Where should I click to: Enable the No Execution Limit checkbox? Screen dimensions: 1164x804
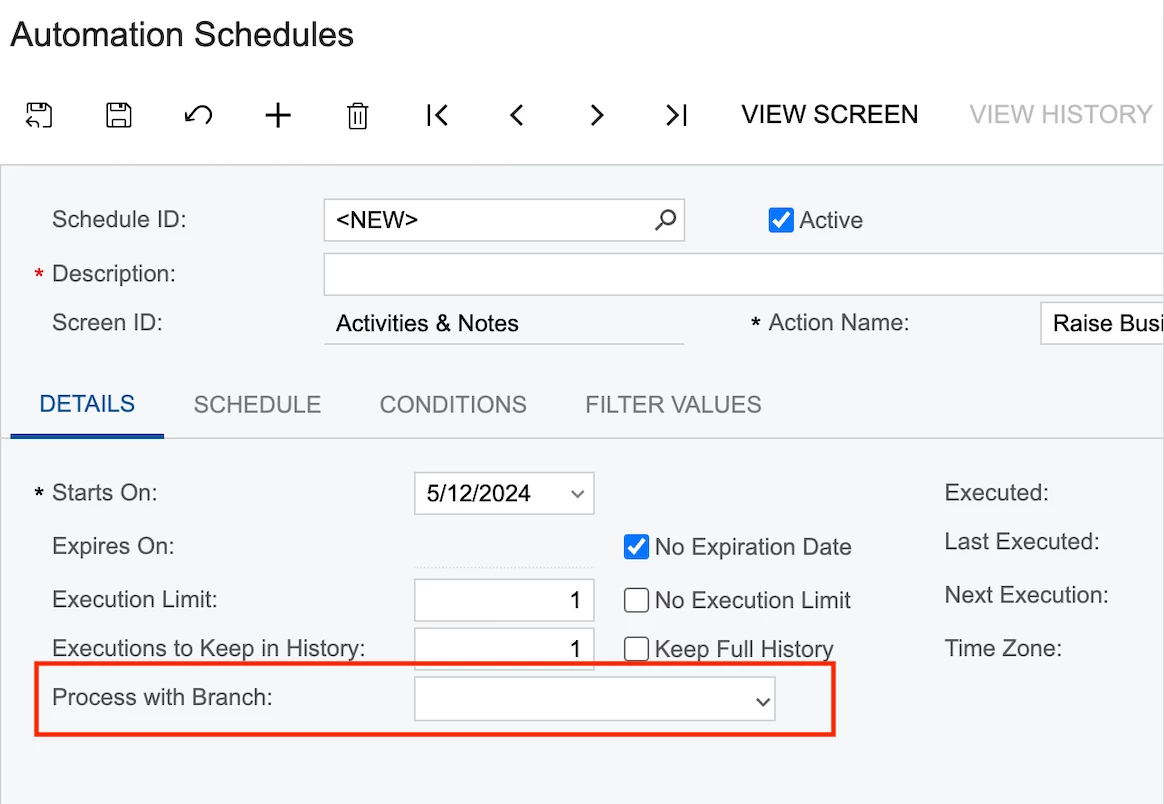pos(637,600)
